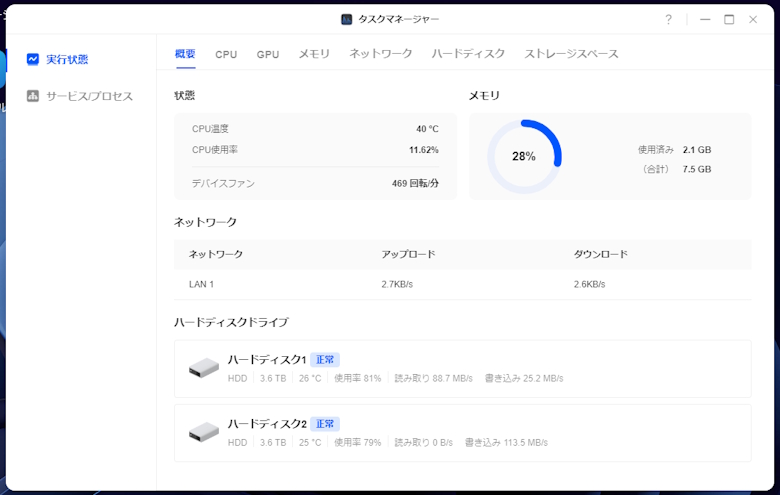Click the 28% memory usage ring
The height and width of the screenshot is (495, 780).
(524, 157)
